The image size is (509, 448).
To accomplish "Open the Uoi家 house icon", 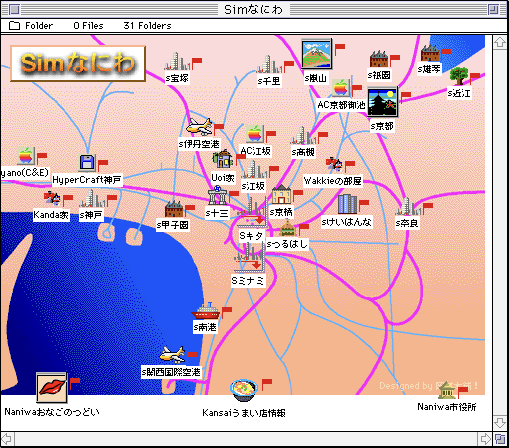I will (223, 159).
